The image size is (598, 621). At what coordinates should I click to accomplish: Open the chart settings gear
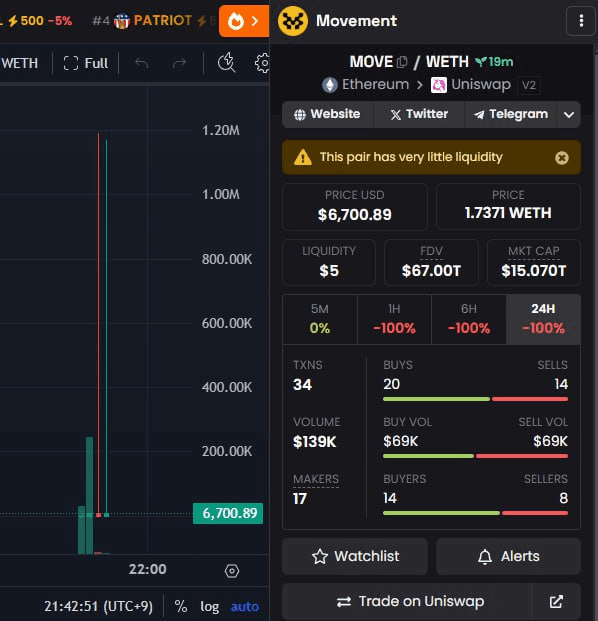[x=262, y=63]
